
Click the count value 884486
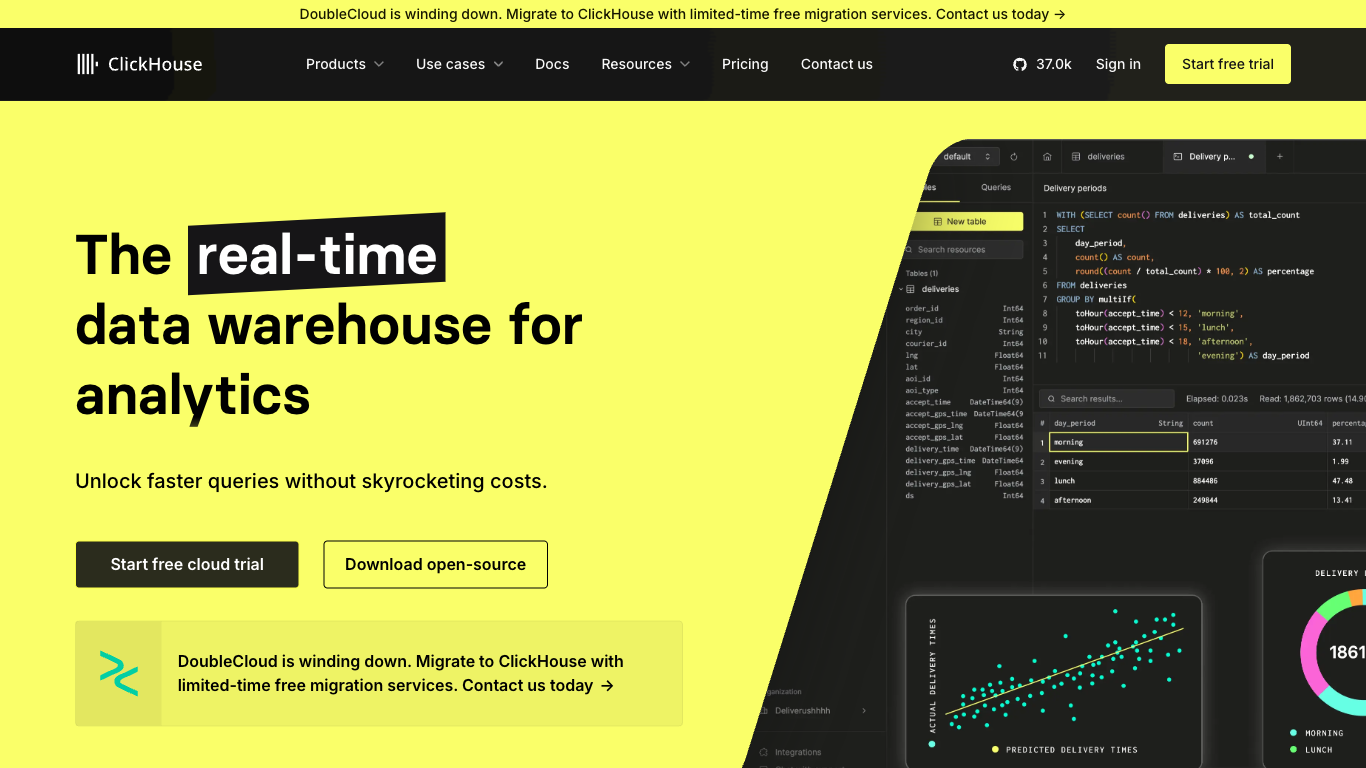tap(1205, 481)
